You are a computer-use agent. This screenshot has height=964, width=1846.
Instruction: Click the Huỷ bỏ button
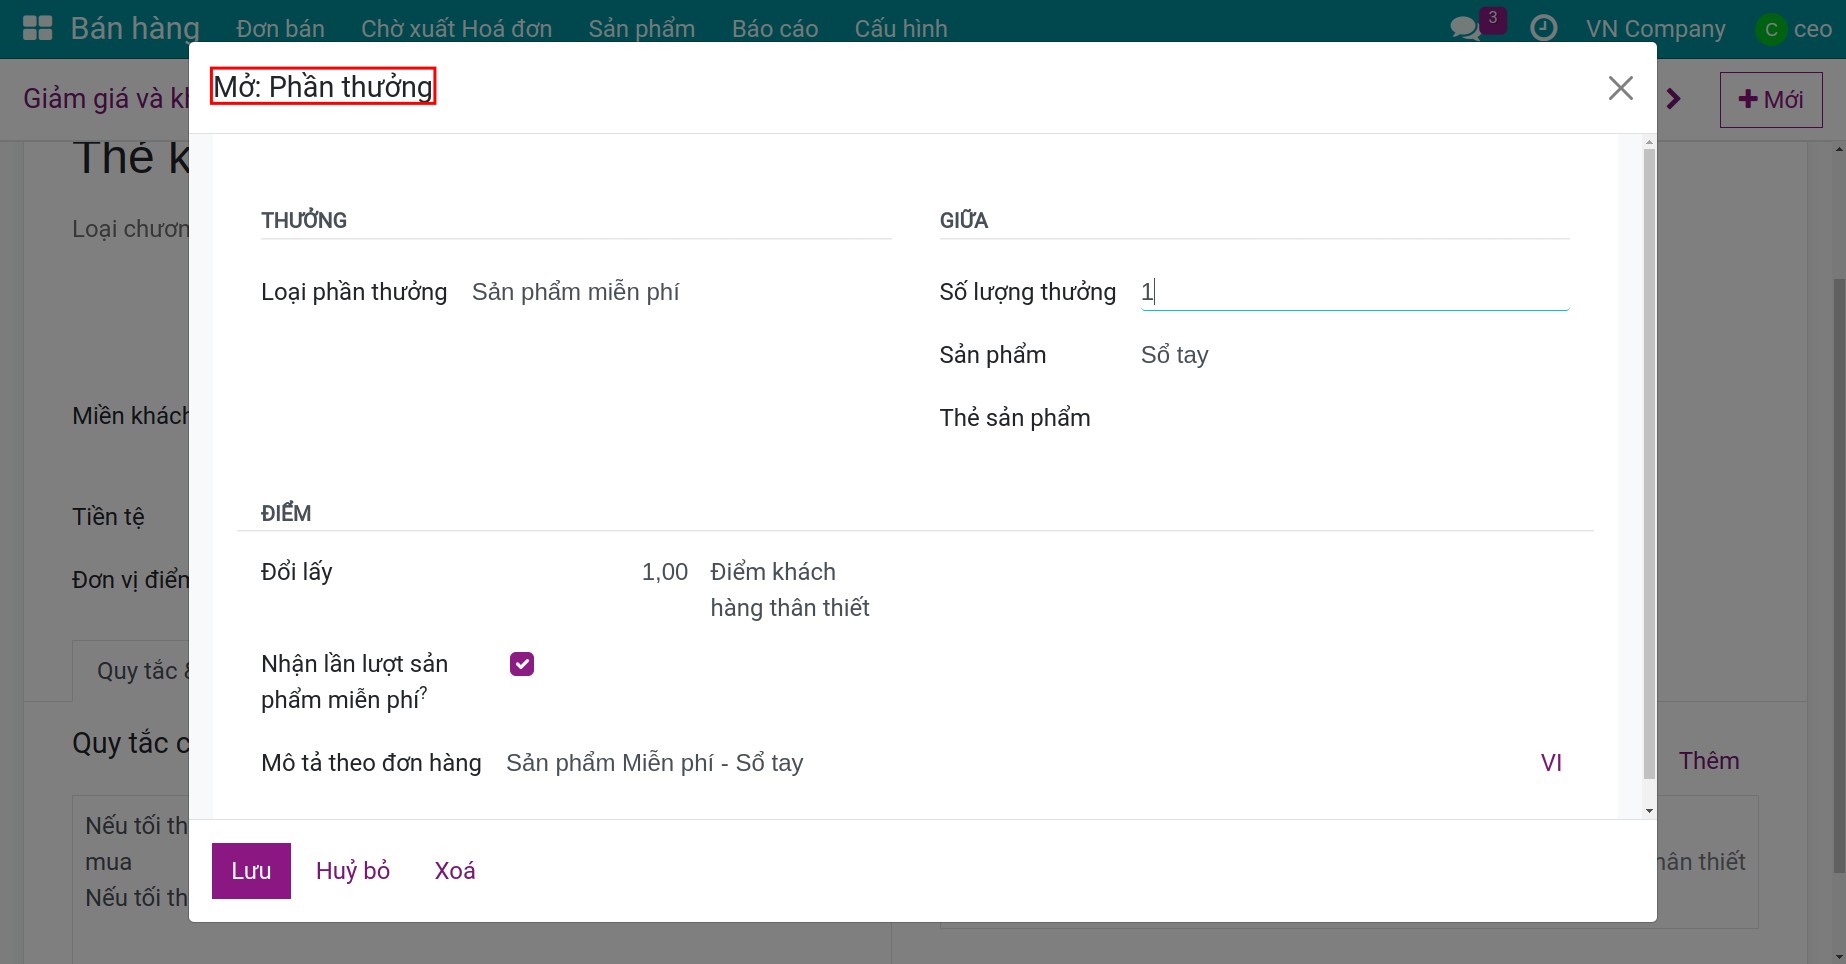point(353,871)
